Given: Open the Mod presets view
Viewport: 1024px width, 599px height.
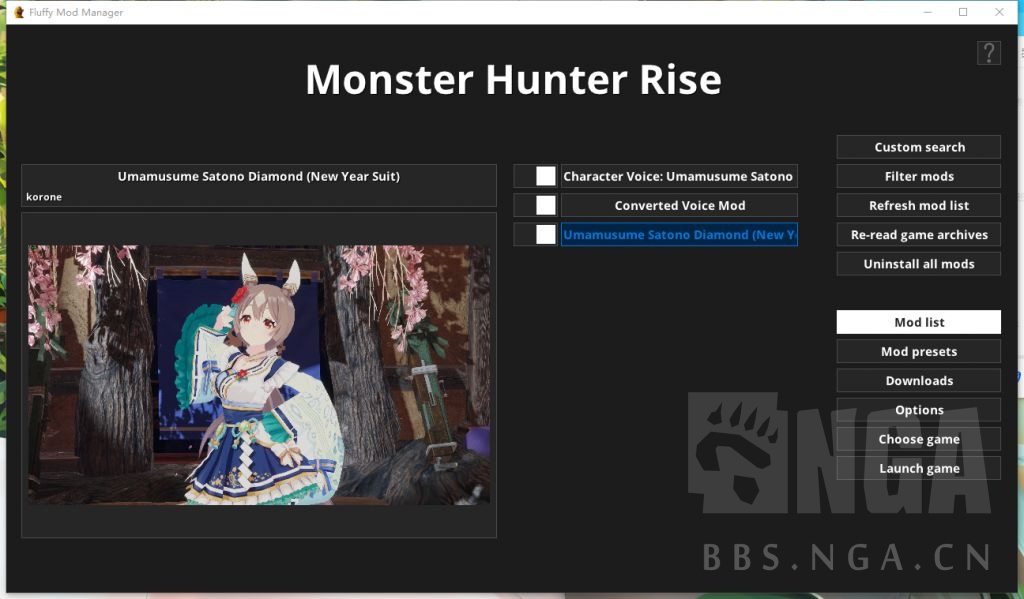Looking at the screenshot, I should 917,351.
